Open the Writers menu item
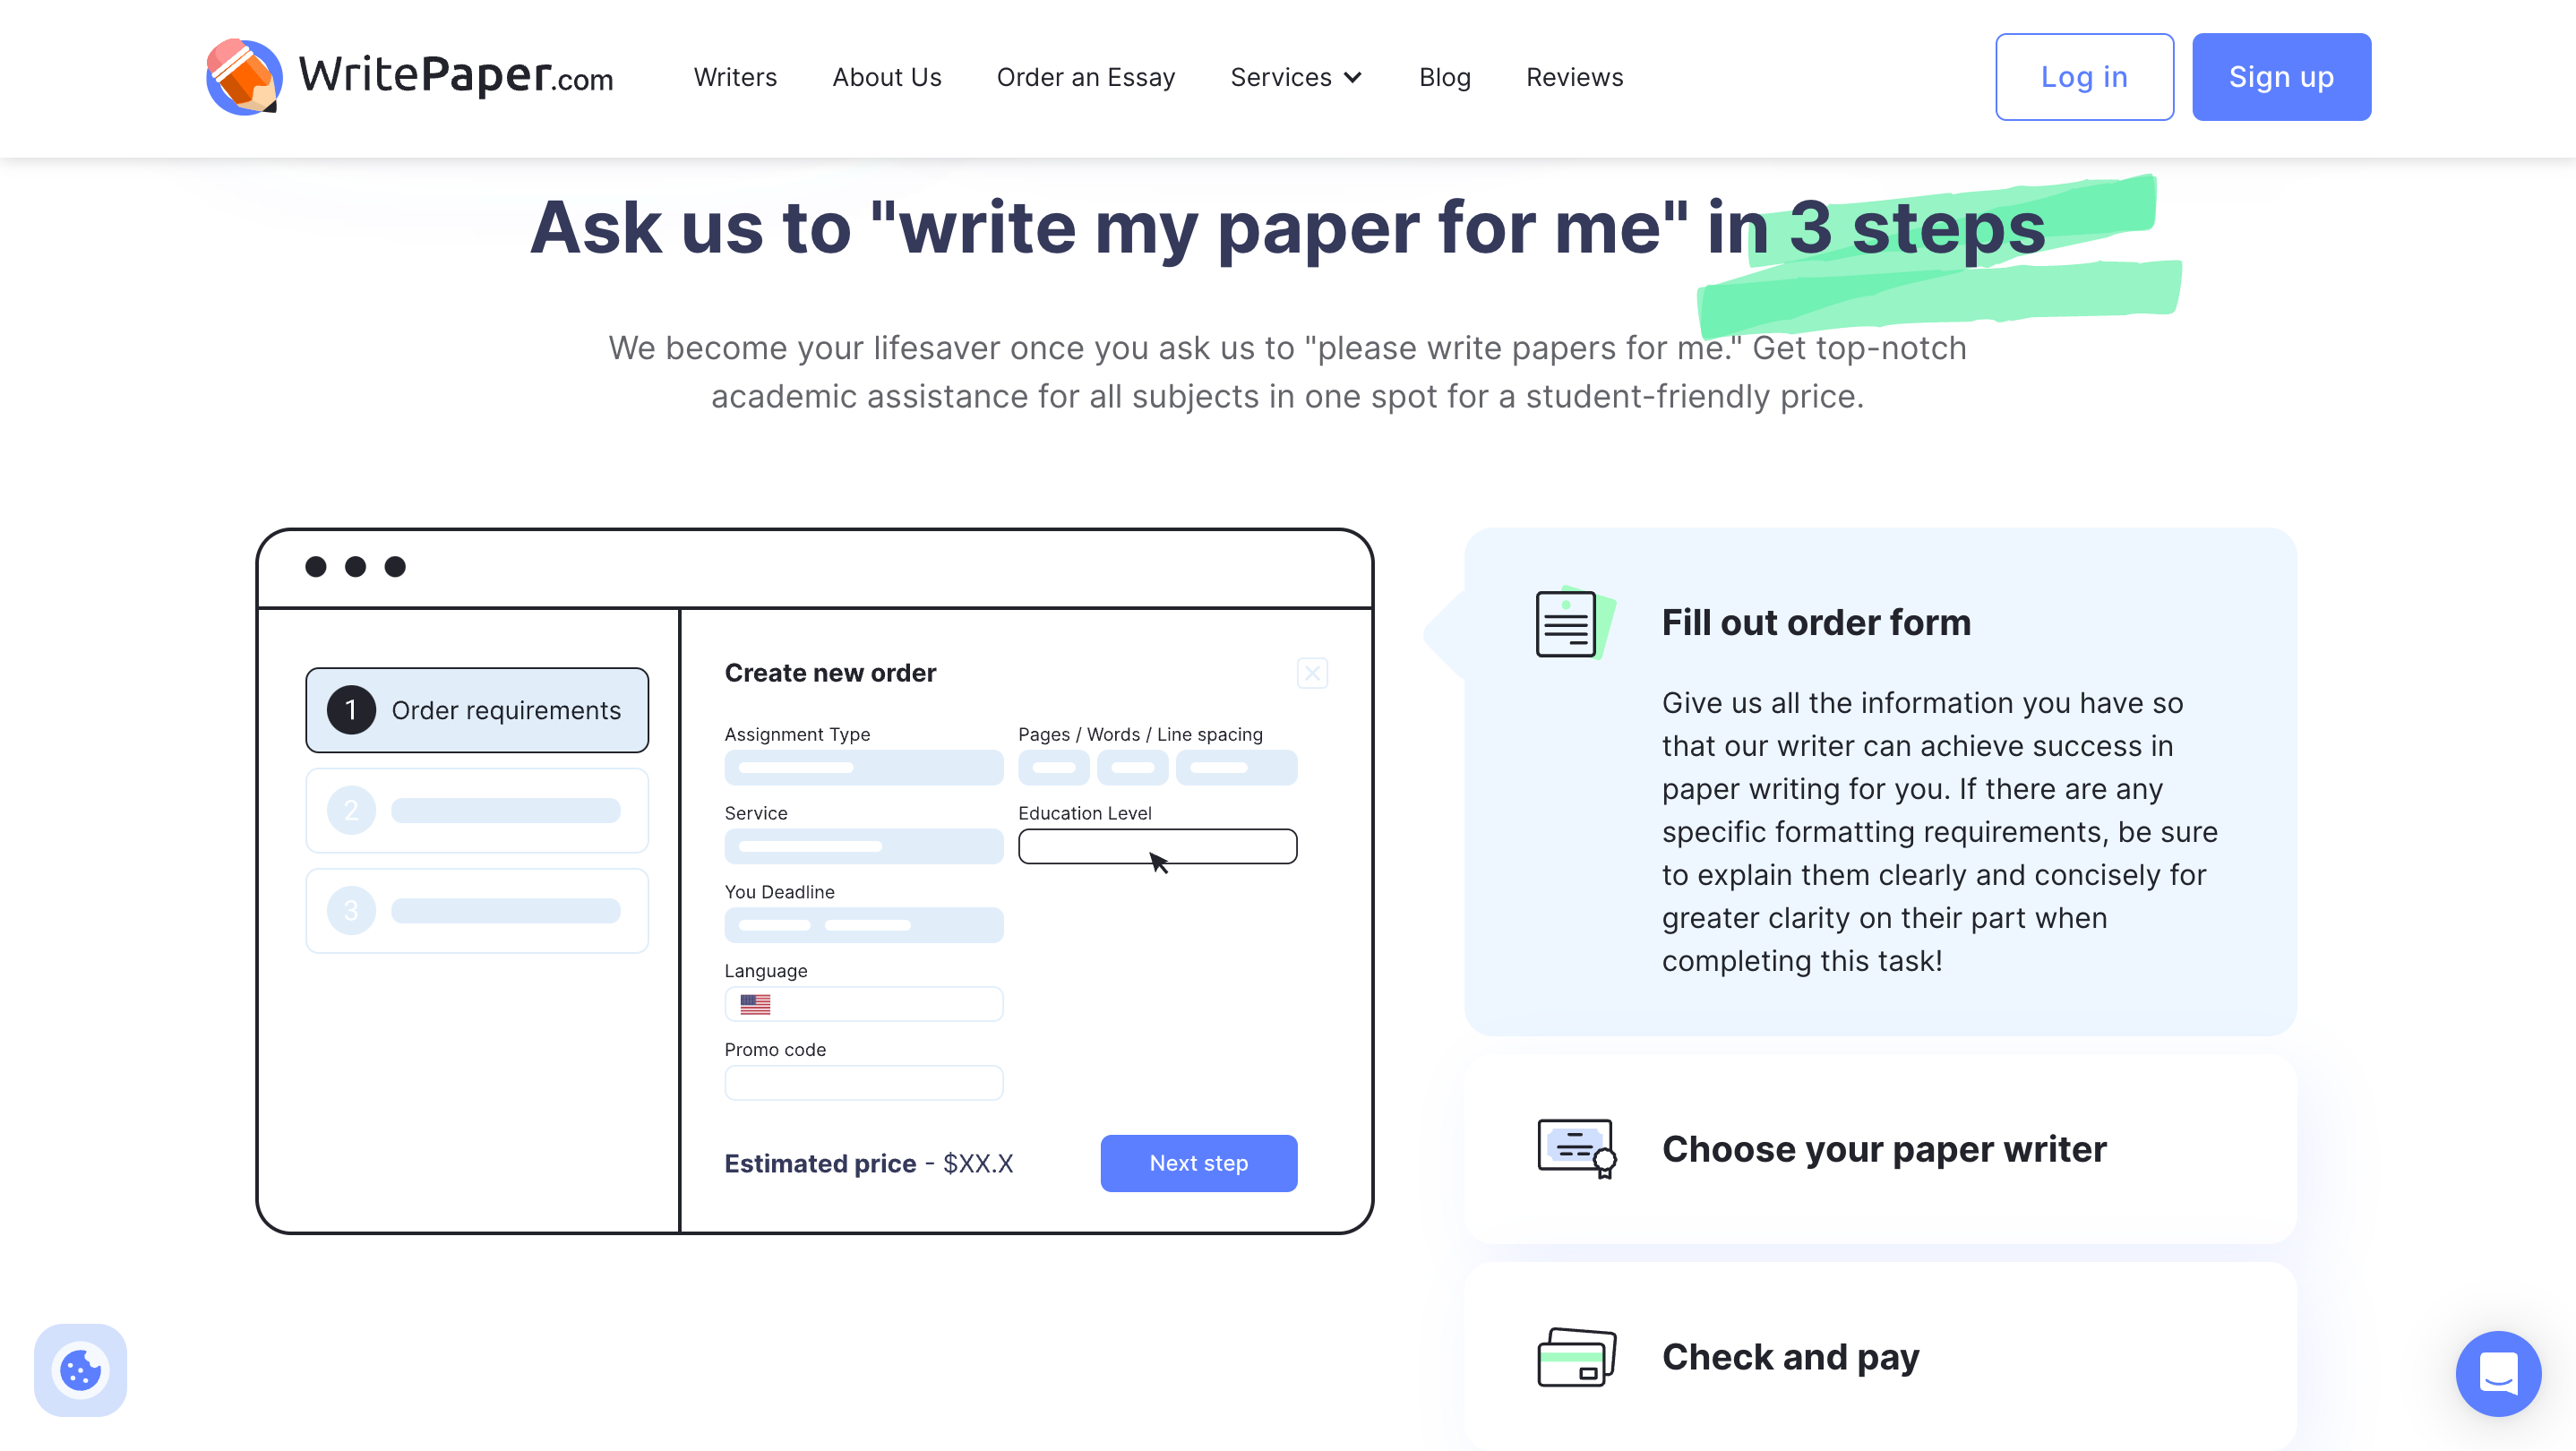Viewport: 2576px width, 1451px height. click(x=736, y=76)
